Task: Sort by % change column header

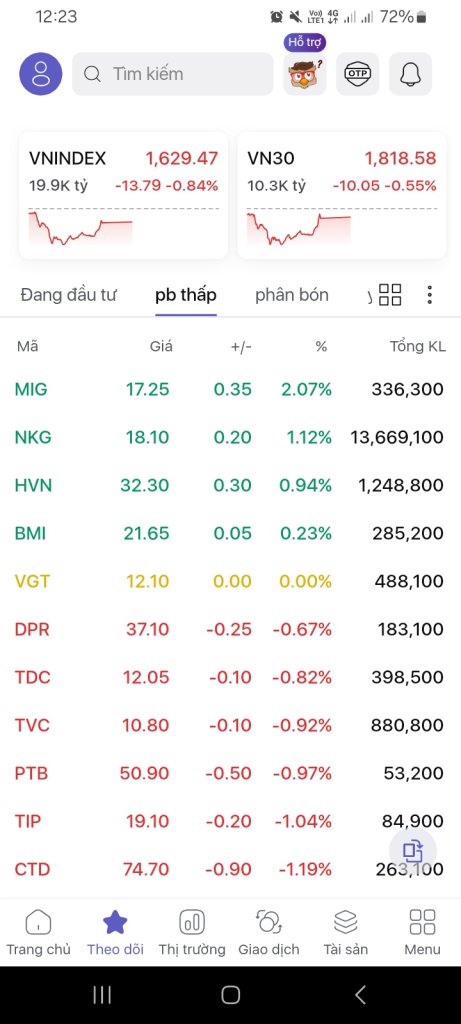Action: pos(321,347)
